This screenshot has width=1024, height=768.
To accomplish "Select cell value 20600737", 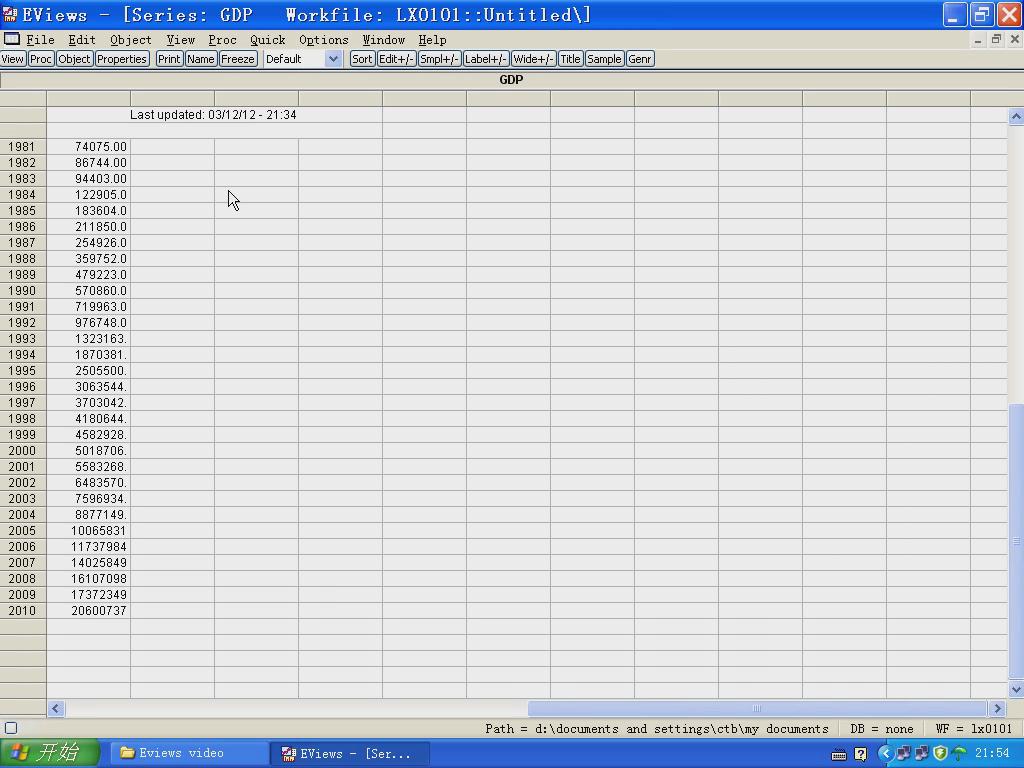I will point(88,611).
